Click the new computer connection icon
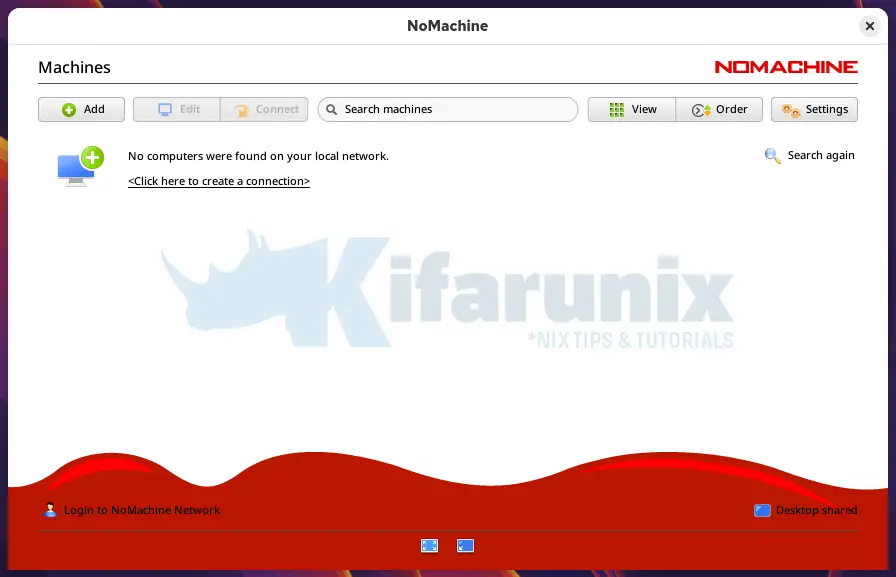The image size is (896, 577). point(80,166)
